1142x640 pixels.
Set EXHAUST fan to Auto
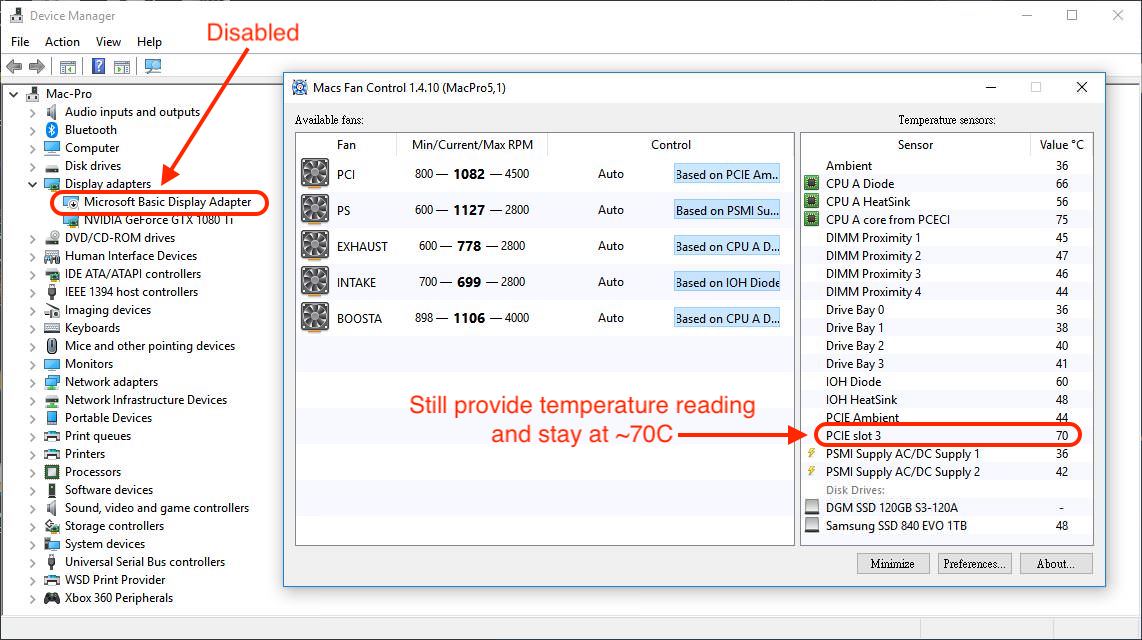coord(610,246)
